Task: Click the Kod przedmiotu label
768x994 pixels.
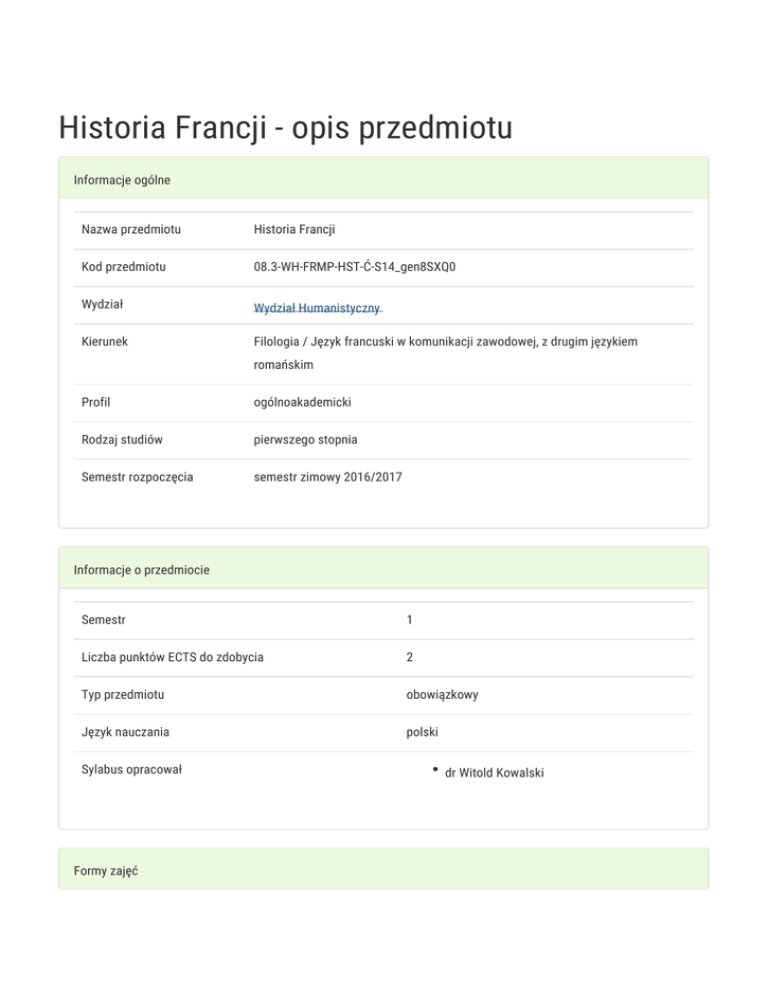Action: click(x=124, y=267)
